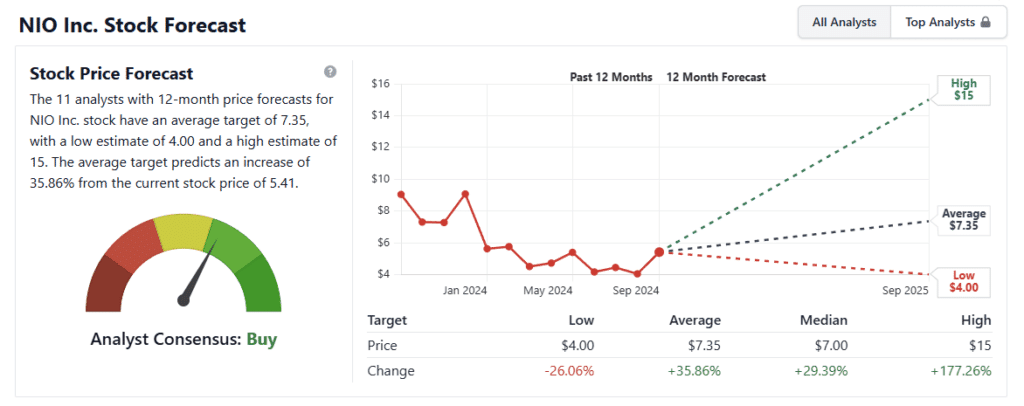Screen dimensions: 1024x406
Task: Click the High change value +177.26%
Action: [959, 371]
